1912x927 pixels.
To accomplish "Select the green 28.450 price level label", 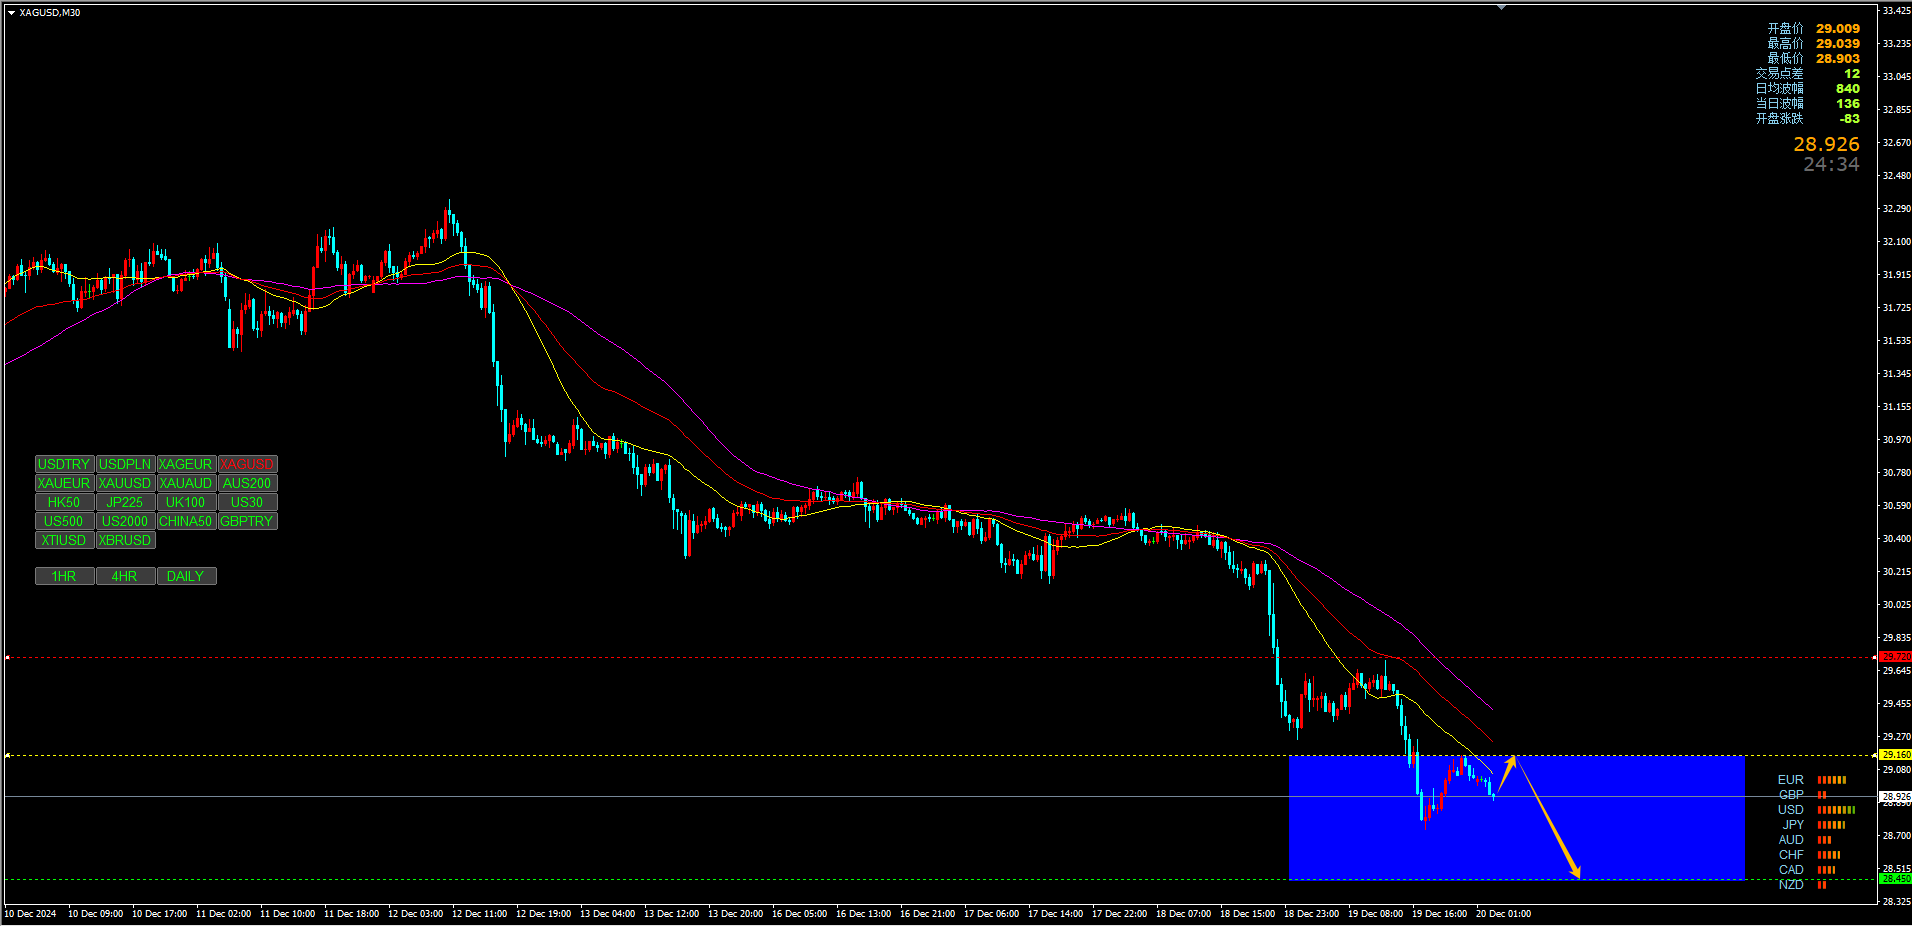I will coord(1895,879).
